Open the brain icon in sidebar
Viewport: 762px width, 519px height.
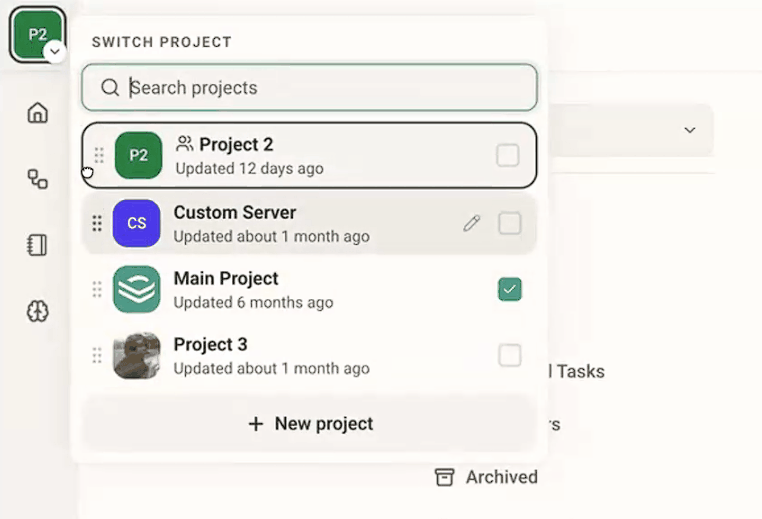[x=37, y=311]
